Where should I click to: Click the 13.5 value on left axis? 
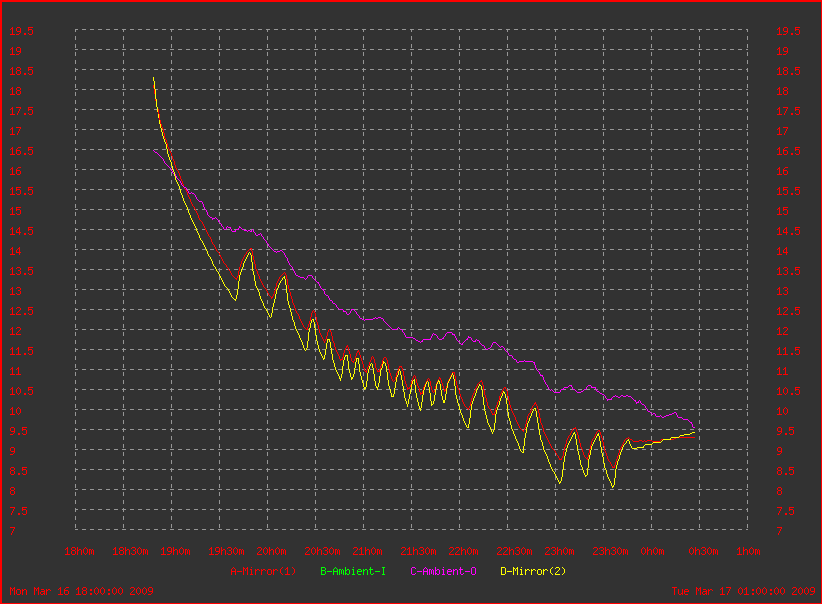21,271
